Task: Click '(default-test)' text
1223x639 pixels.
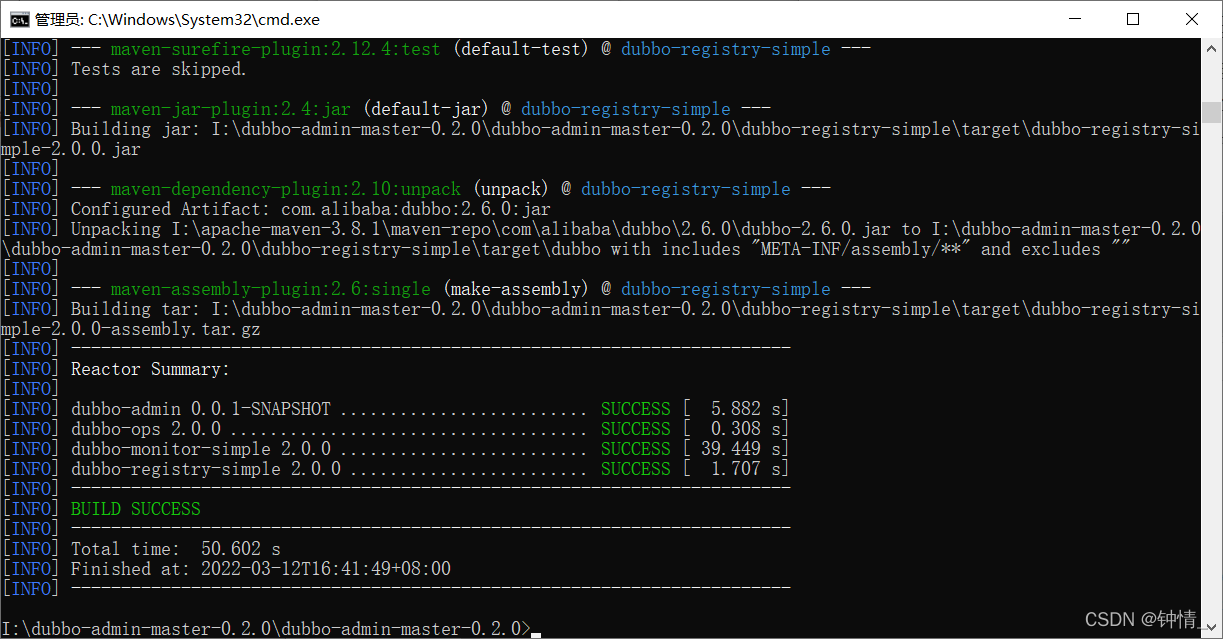Action: (x=520, y=49)
